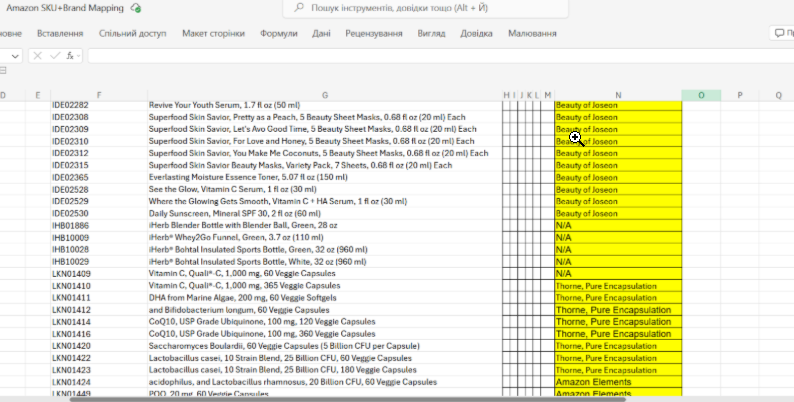Screen dimensions: 794x402
Task: Select column Q header
Action: [x=778, y=95]
